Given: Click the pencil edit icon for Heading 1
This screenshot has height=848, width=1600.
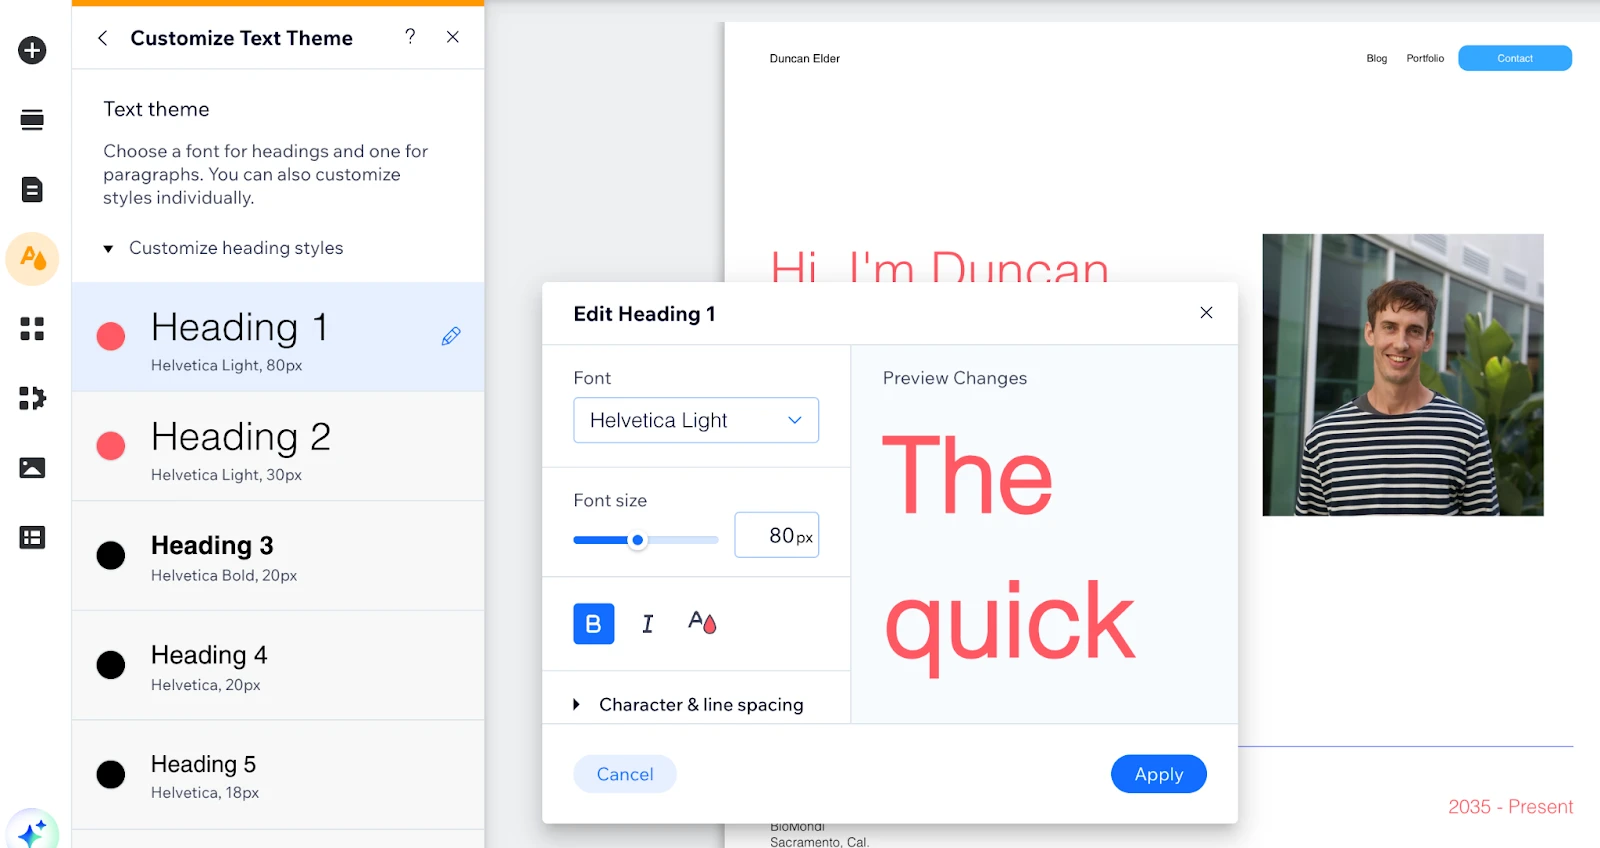Looking at the screenshot, I should pyautogui.click(x=451, y=336).
